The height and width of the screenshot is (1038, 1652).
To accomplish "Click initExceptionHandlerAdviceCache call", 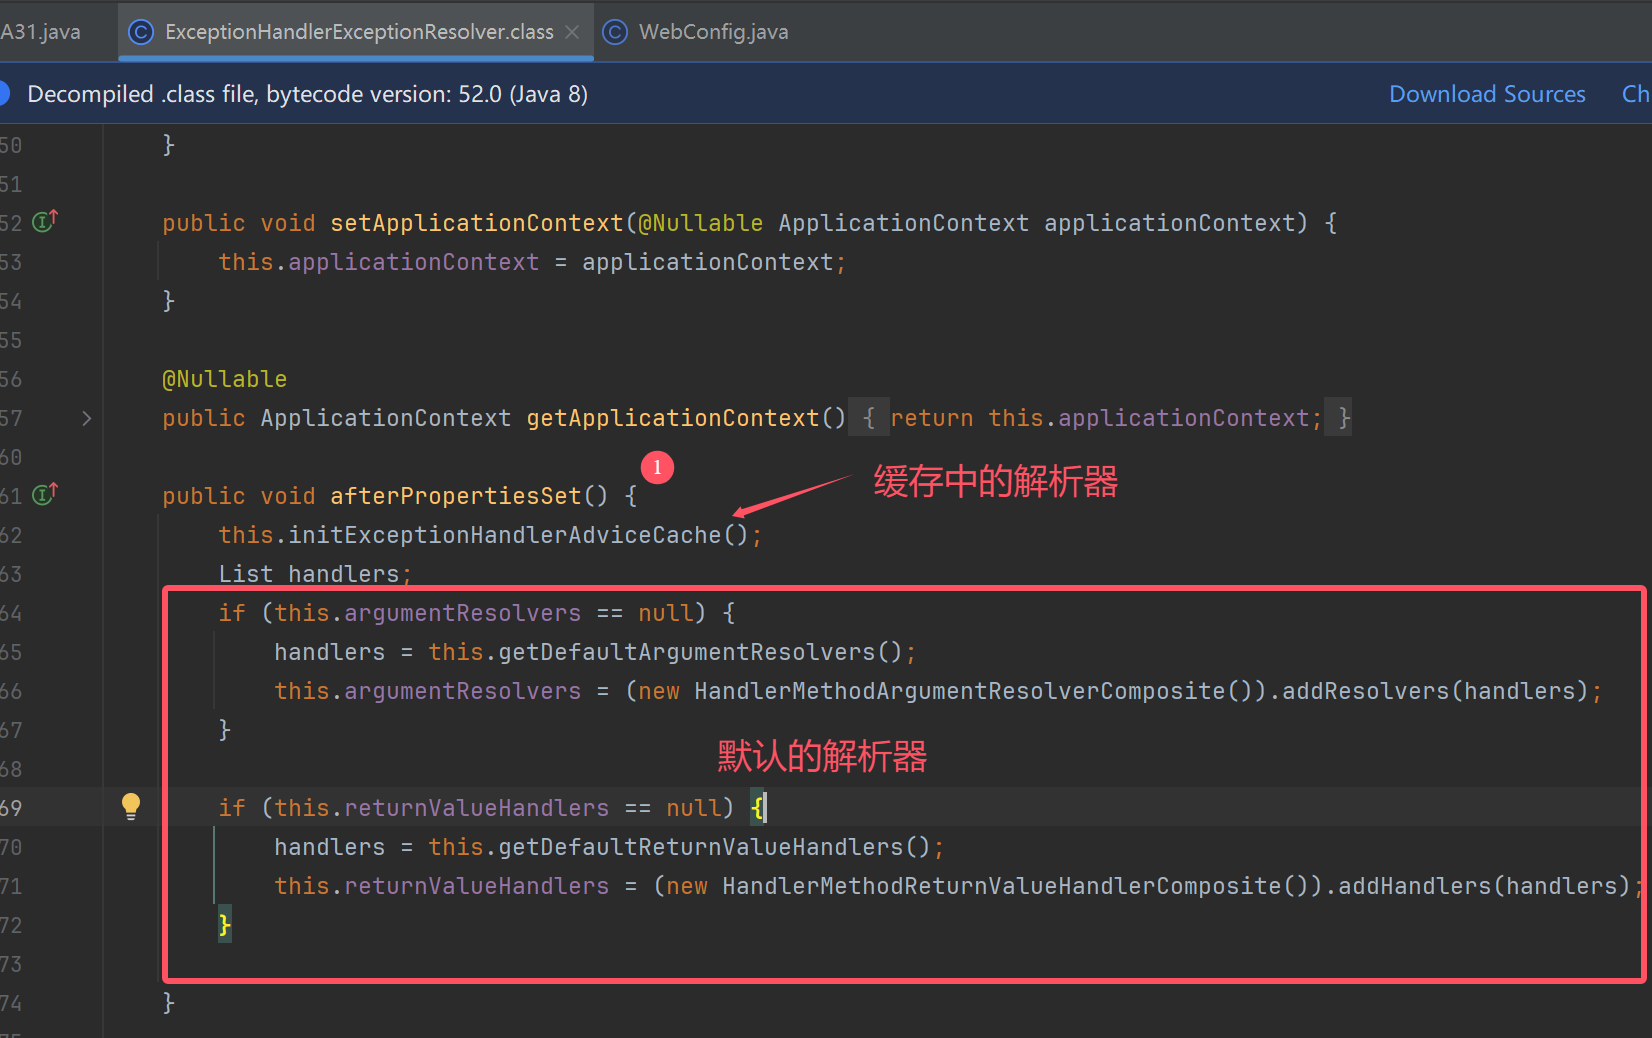I will 505,535.
